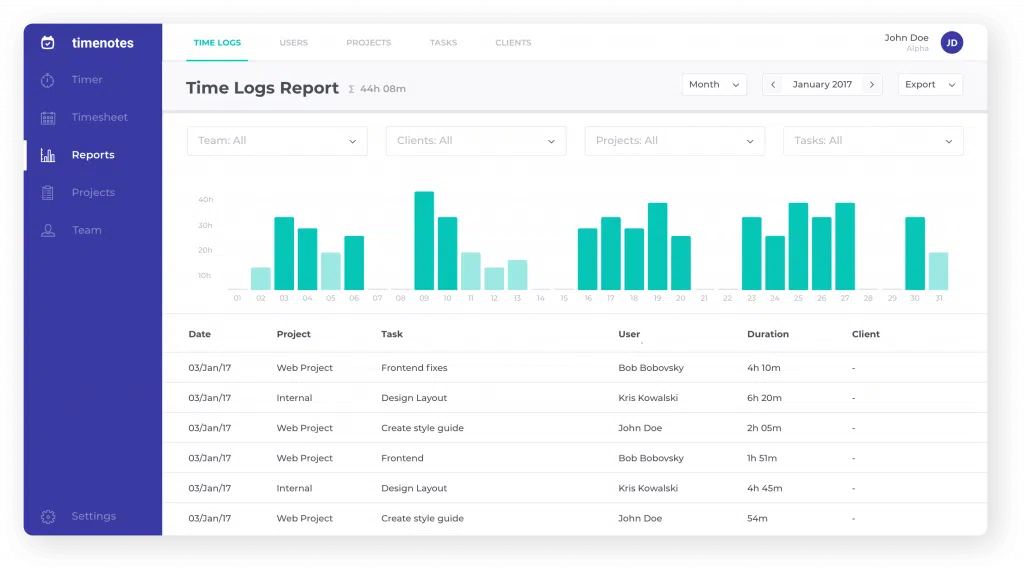This screenshot has width=1024, height=572.
Task: Go to next month arrow
Action: [871, 85]
